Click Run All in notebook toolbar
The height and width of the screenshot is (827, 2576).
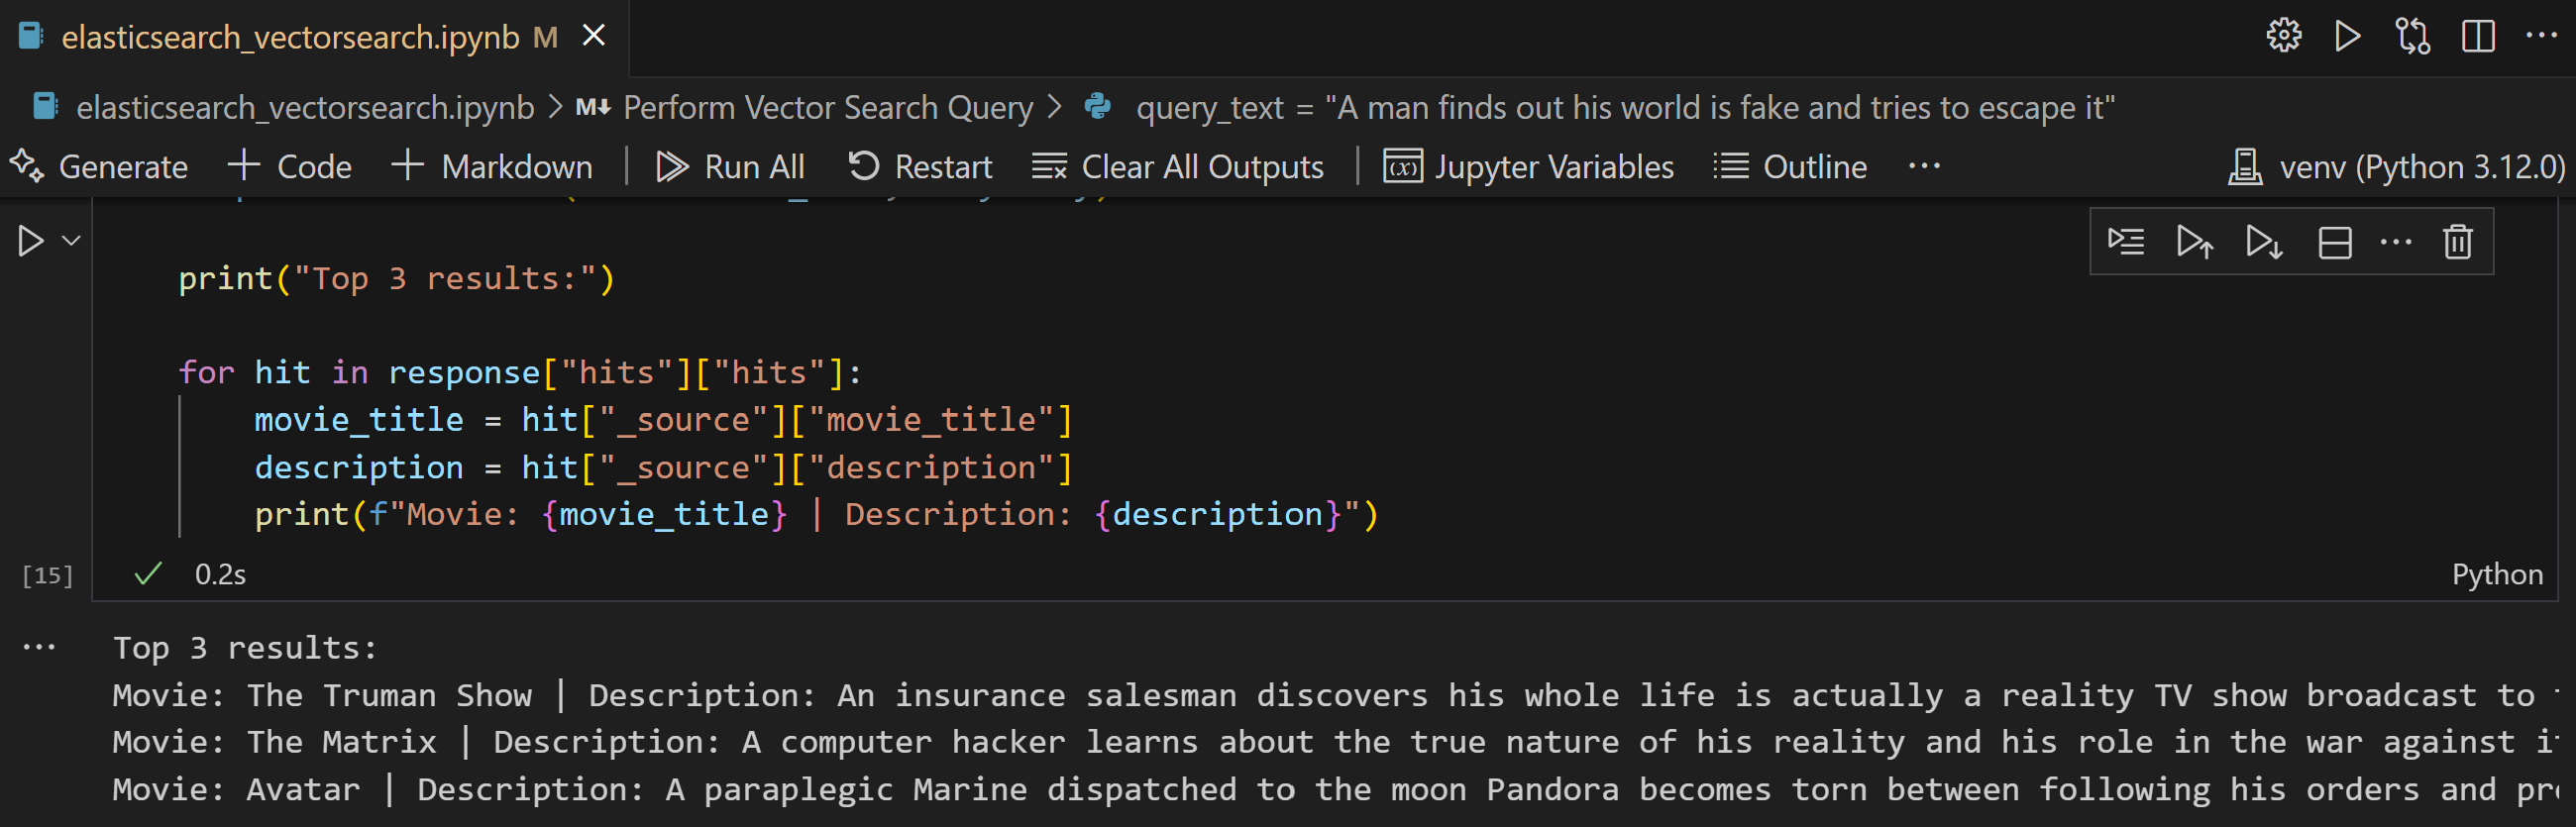pos(730,166)
